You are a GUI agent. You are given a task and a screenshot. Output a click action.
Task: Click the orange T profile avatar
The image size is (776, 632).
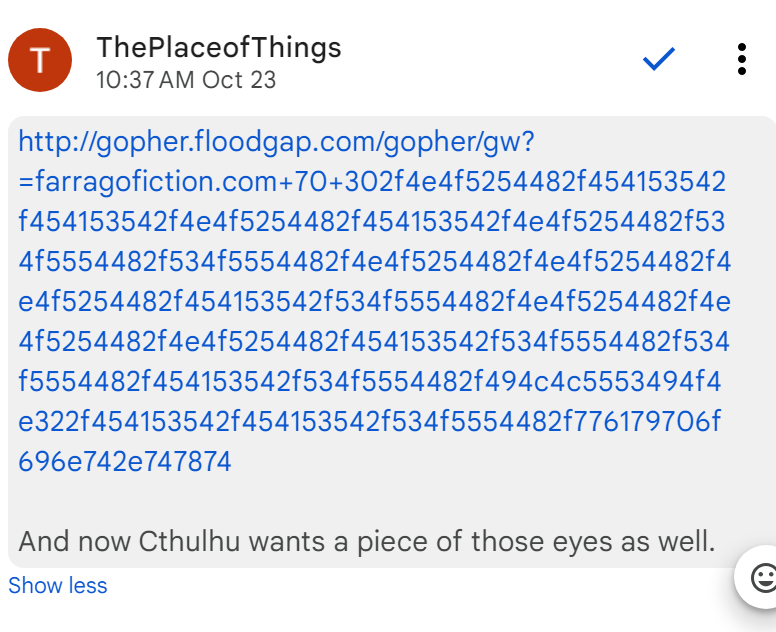click(39, 60)
